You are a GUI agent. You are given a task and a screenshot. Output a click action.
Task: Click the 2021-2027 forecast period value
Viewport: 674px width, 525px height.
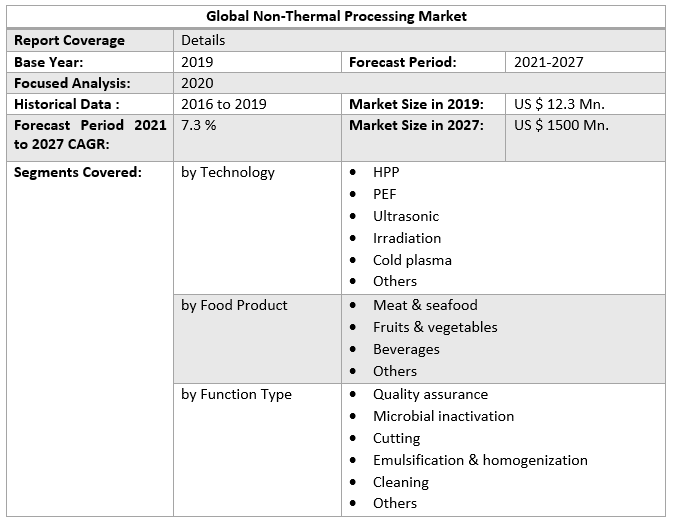[x=549, y=62]
